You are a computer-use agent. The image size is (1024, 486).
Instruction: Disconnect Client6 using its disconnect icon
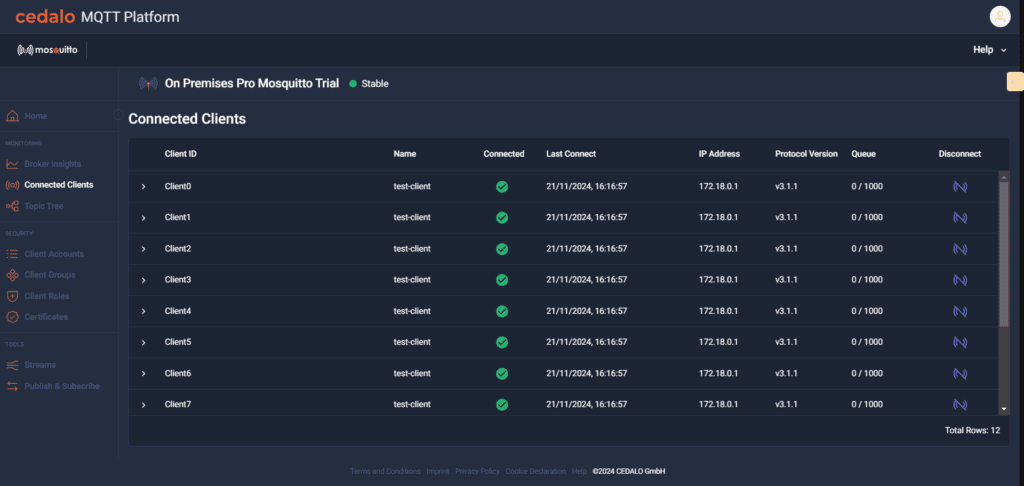[959, 374]
